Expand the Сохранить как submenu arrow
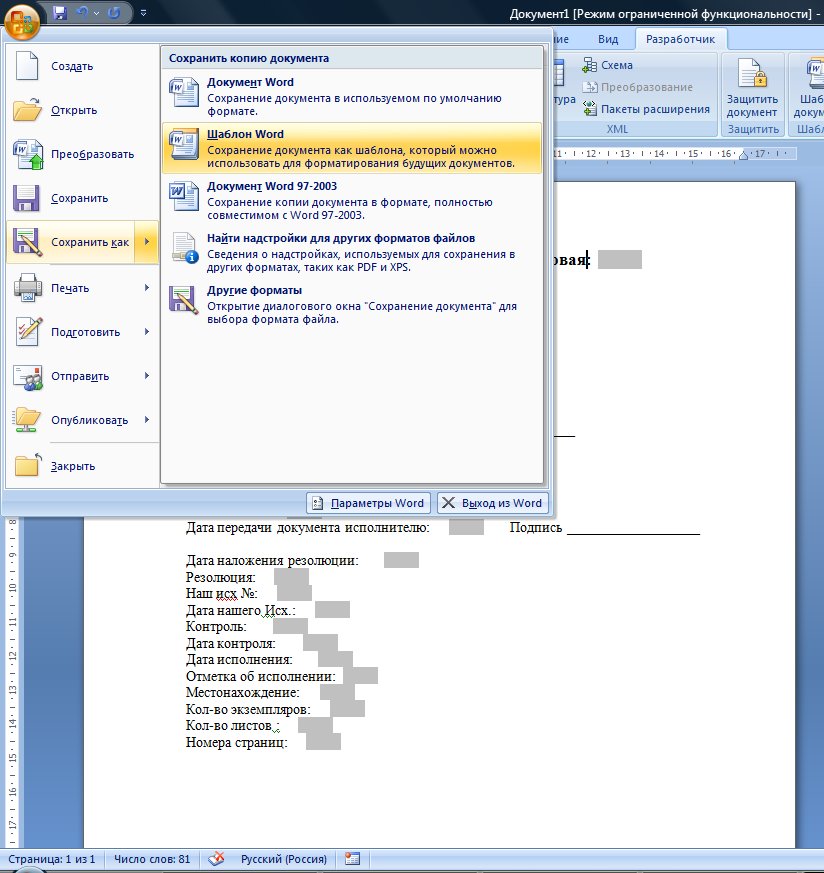Image resolution: width=824 pixels, height=873 pixels. (147, 242)
